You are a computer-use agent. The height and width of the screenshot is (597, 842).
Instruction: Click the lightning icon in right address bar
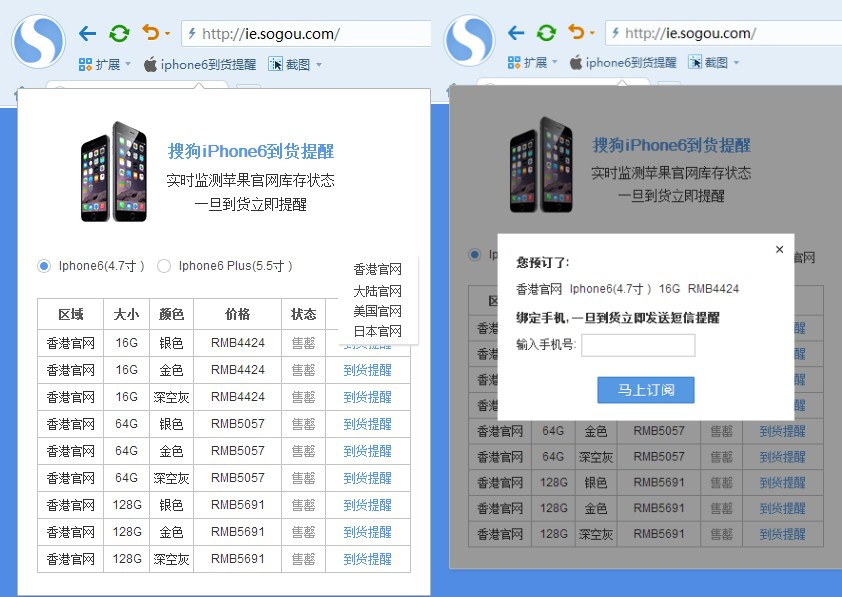(x=615, y=33)
